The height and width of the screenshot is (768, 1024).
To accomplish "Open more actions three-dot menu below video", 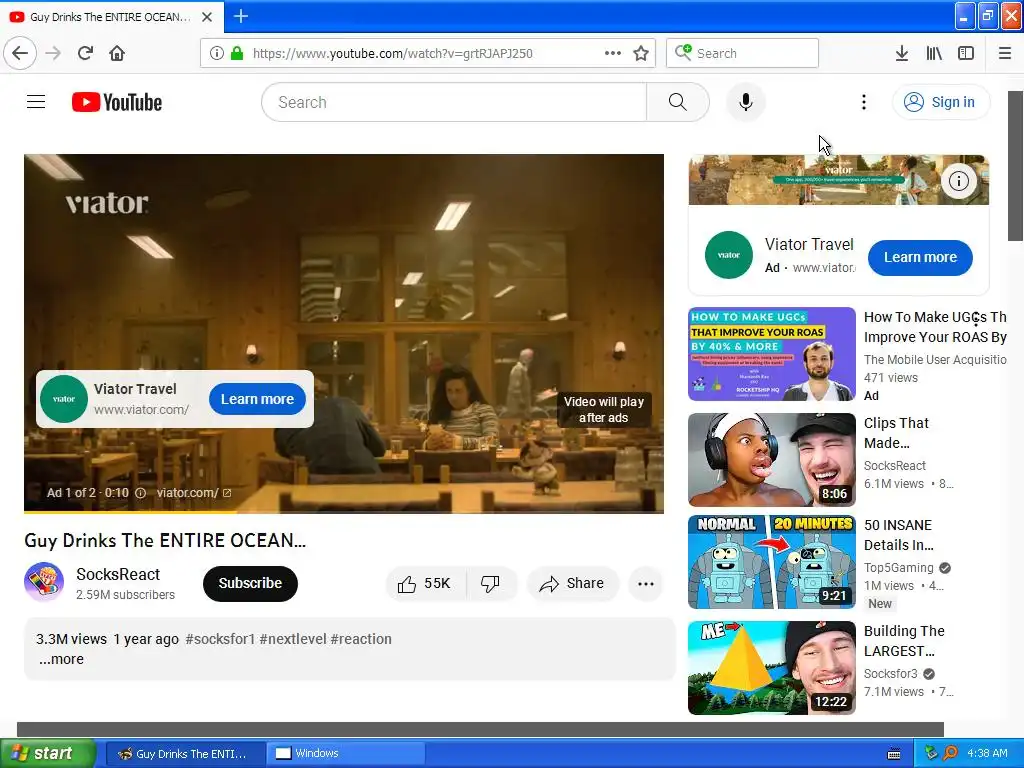I will coord(646,583).
